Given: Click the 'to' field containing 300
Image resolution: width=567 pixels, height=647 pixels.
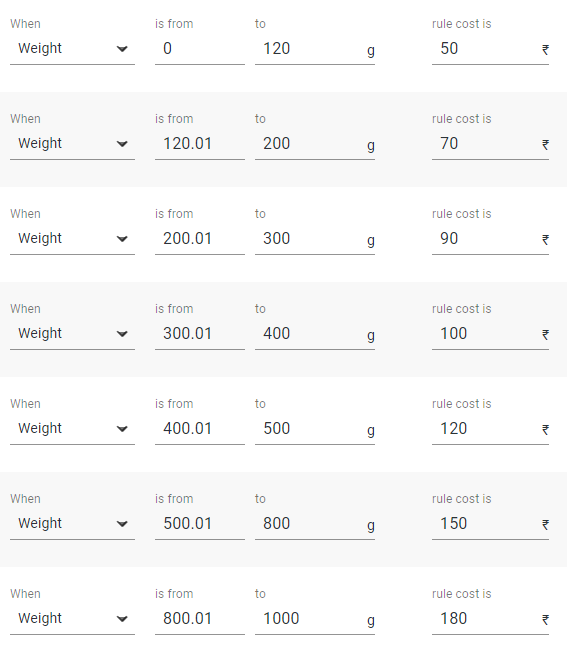Looking at the screenshot, I should pyautogui.click(x=314, y=238).
